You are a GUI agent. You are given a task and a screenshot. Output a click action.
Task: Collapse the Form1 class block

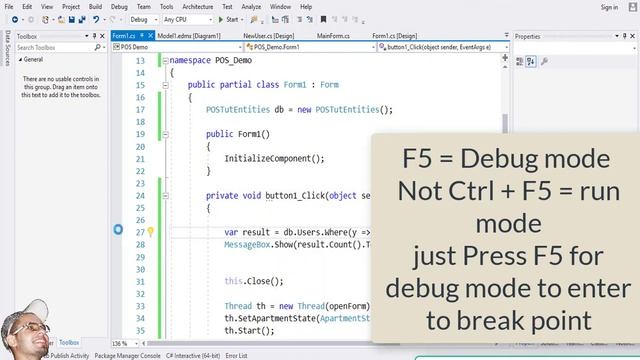coord(165,85)
